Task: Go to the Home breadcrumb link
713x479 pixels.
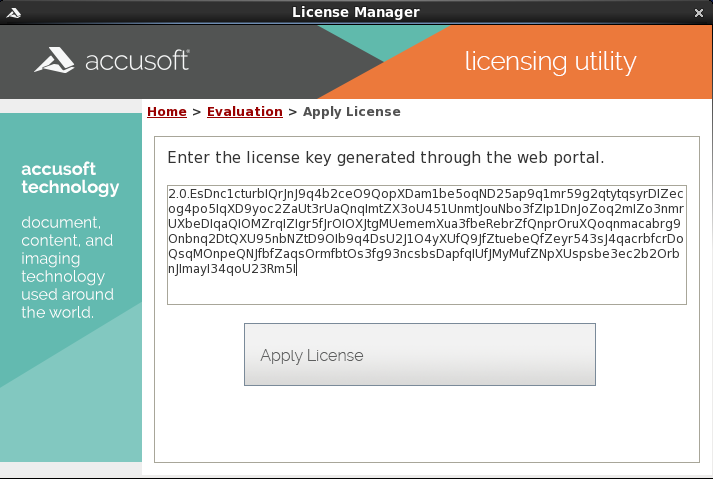Action: tap(167, 111)
